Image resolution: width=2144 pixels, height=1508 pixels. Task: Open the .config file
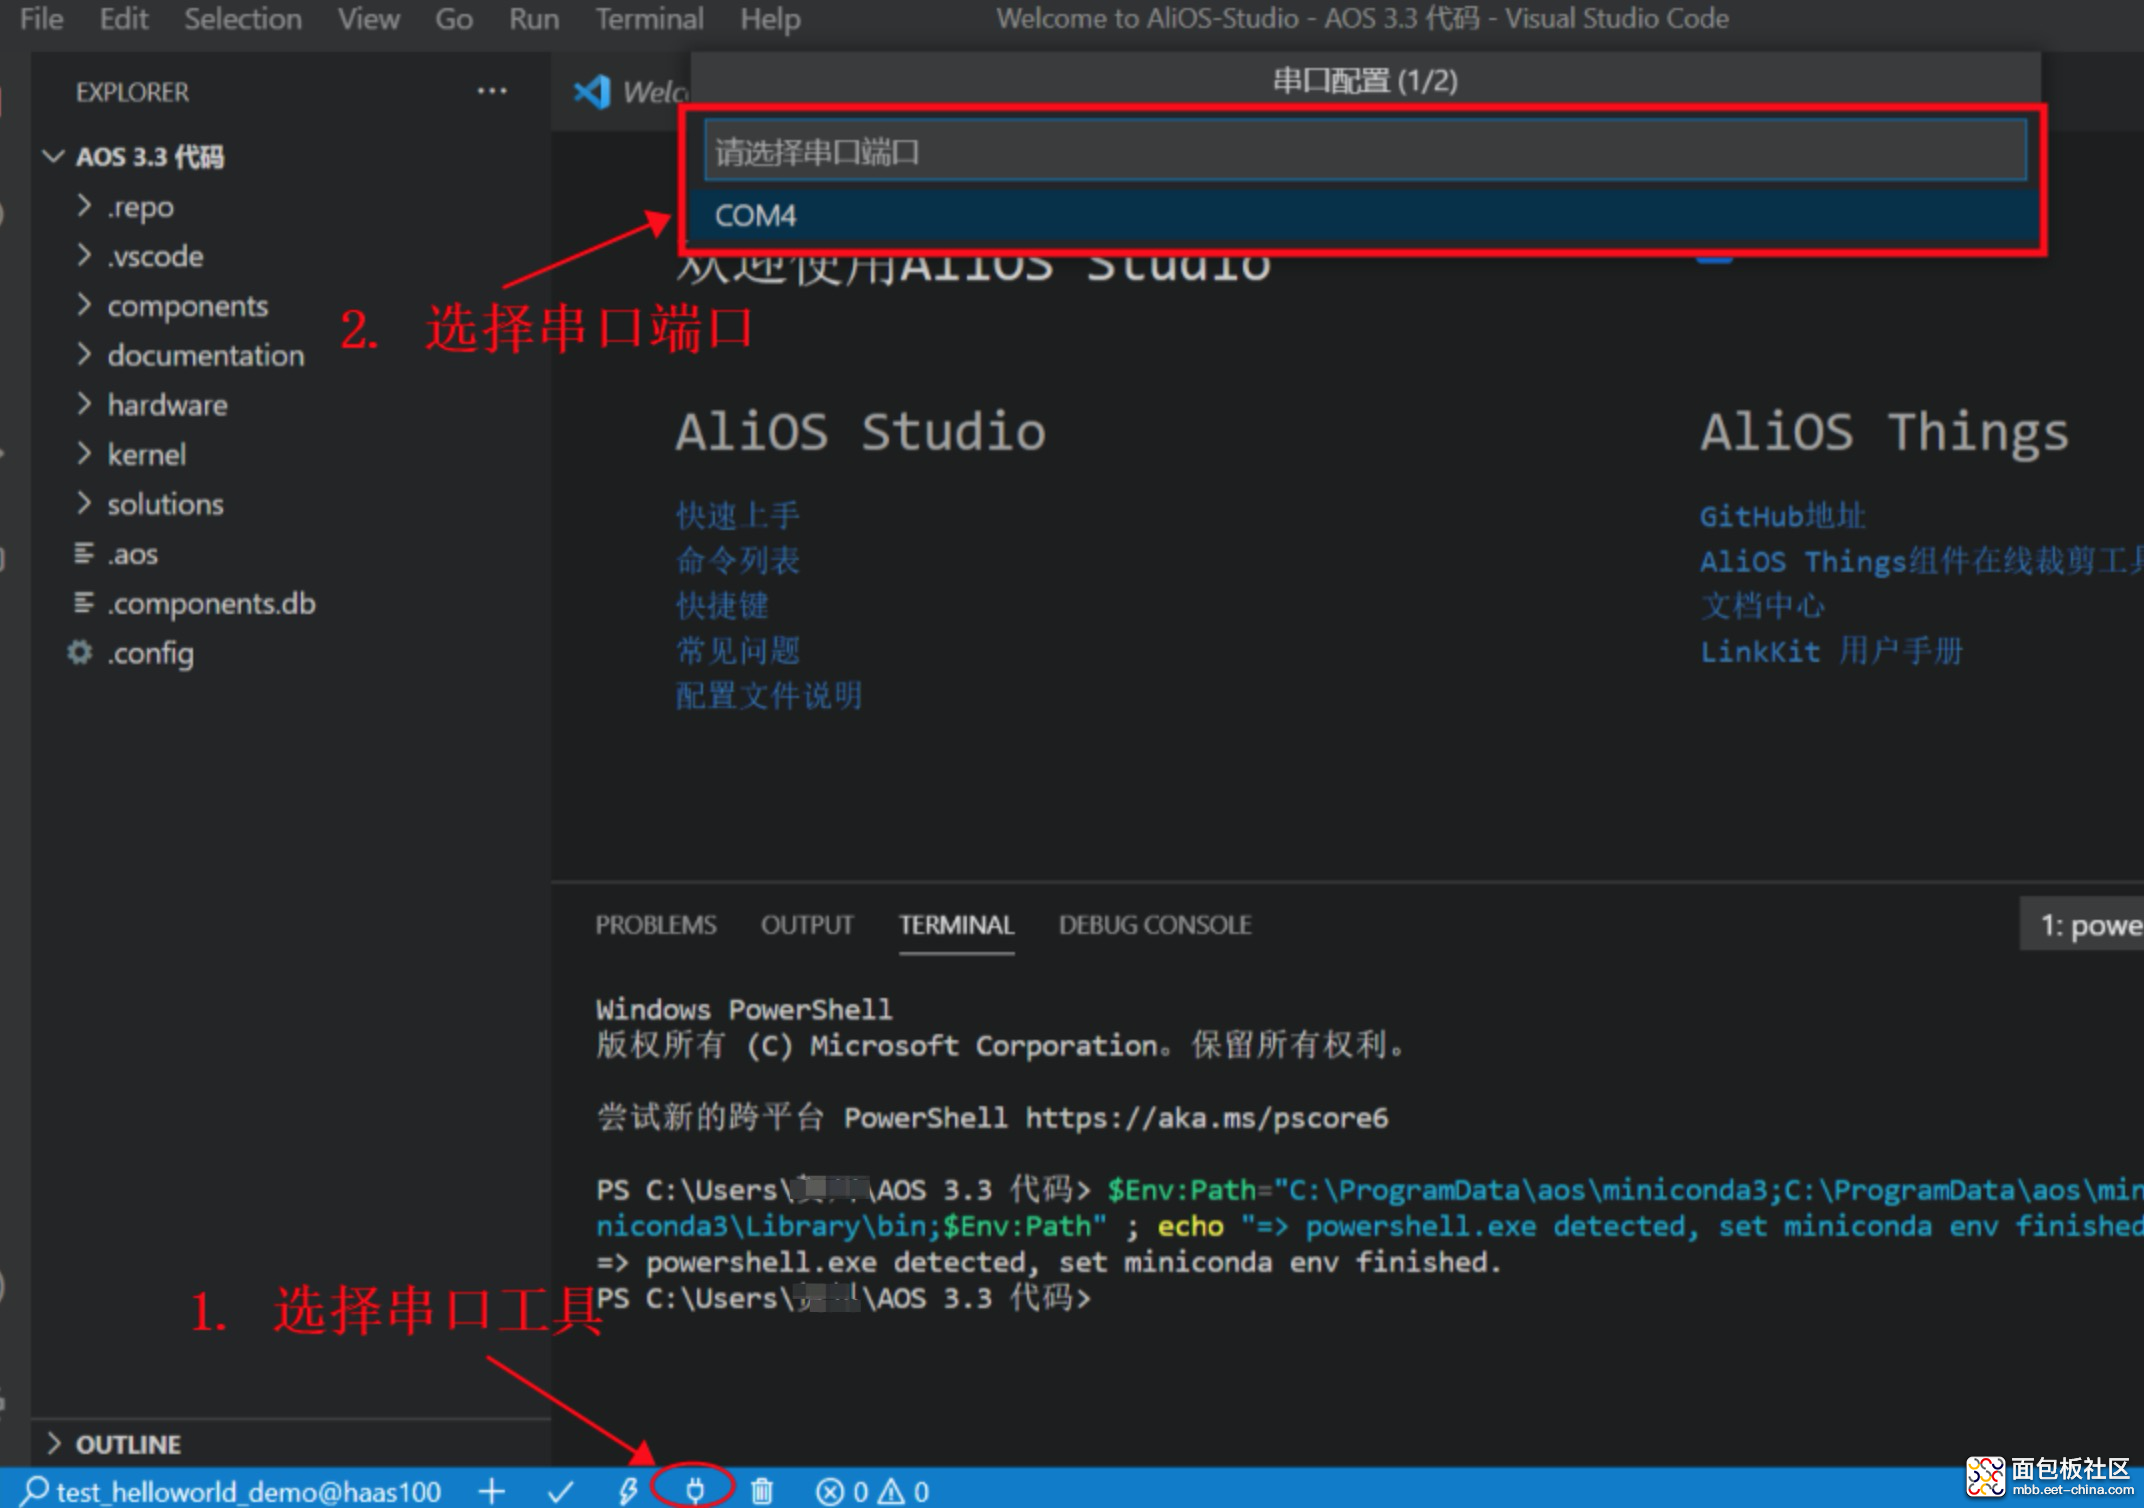click(x=150, y=653)
